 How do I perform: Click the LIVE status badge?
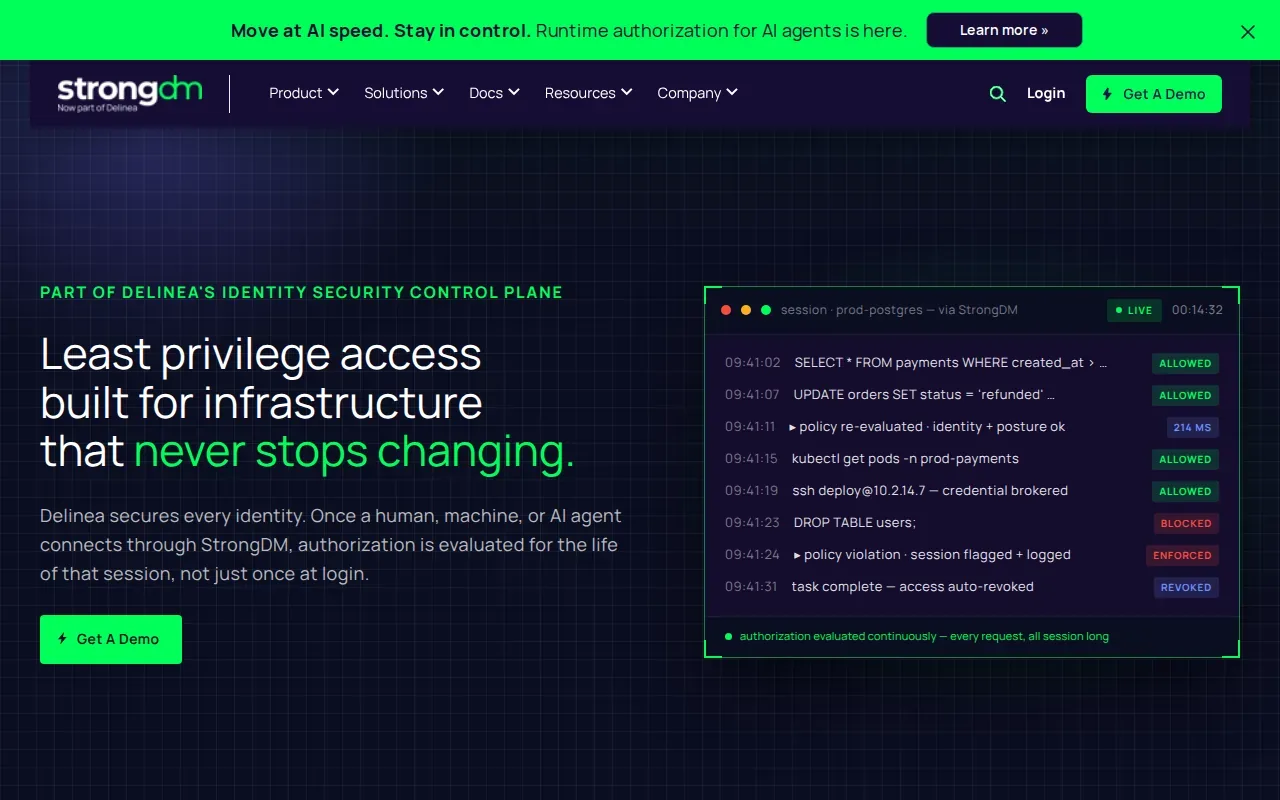1134,310
